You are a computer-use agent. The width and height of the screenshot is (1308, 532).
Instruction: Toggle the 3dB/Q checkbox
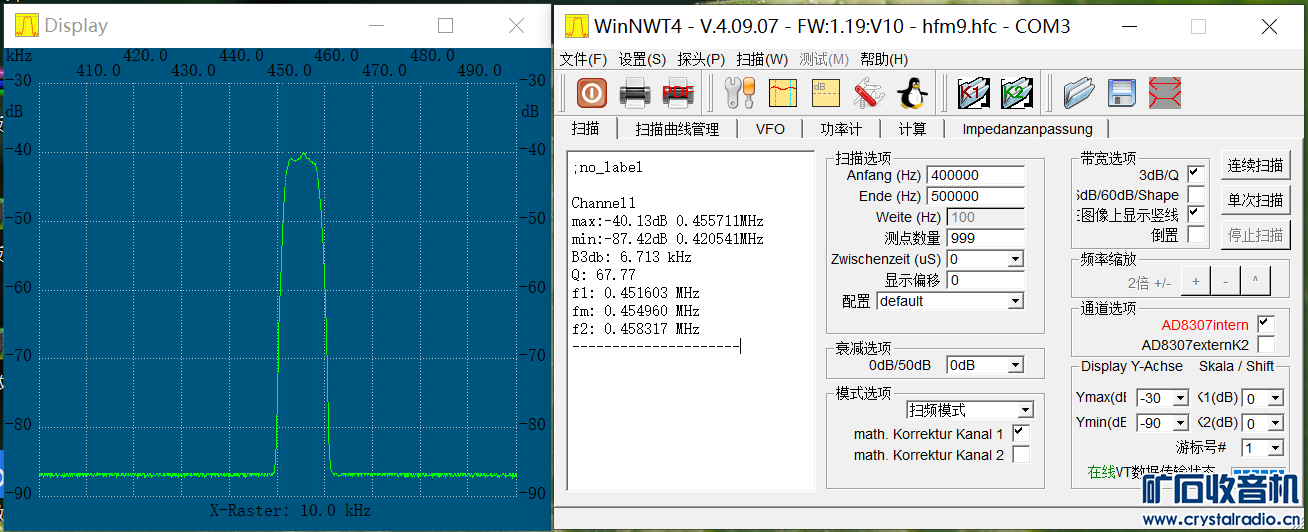[x=1195, y=174]
